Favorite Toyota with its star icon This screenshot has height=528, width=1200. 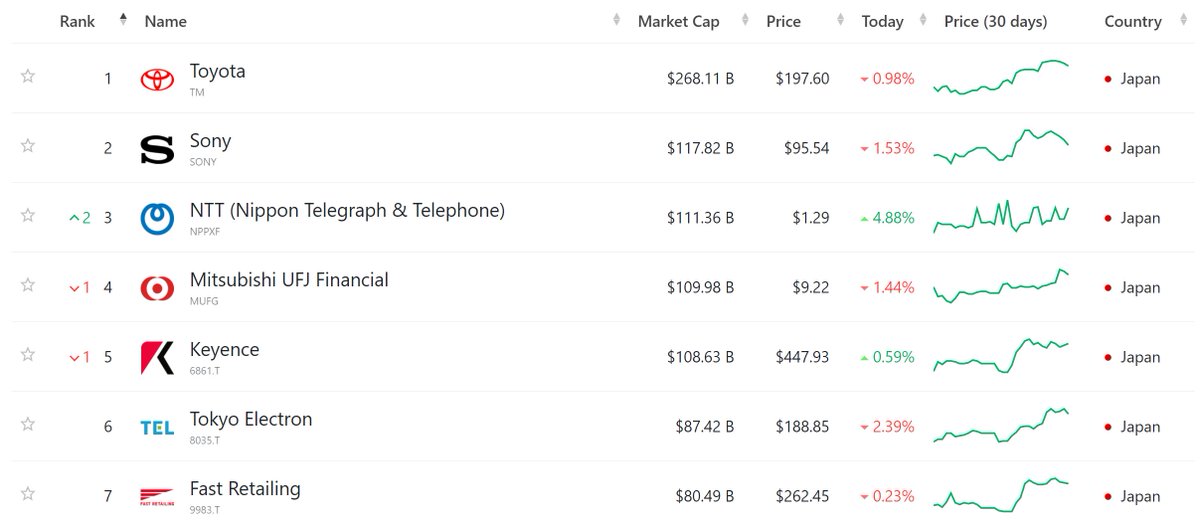[28, 76]
